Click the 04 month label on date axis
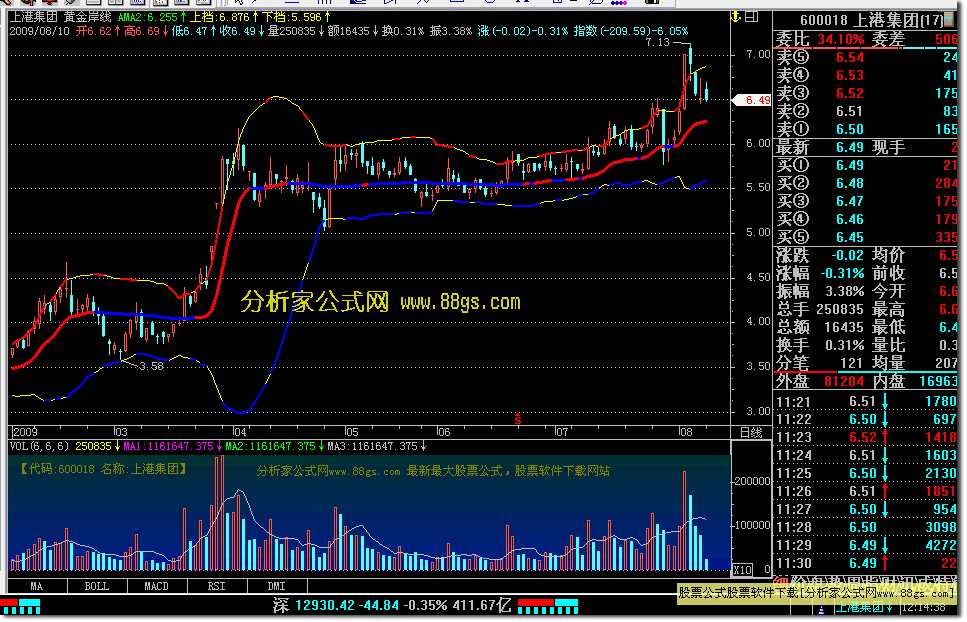The image size is (967, 622). [x=240, y=432]
